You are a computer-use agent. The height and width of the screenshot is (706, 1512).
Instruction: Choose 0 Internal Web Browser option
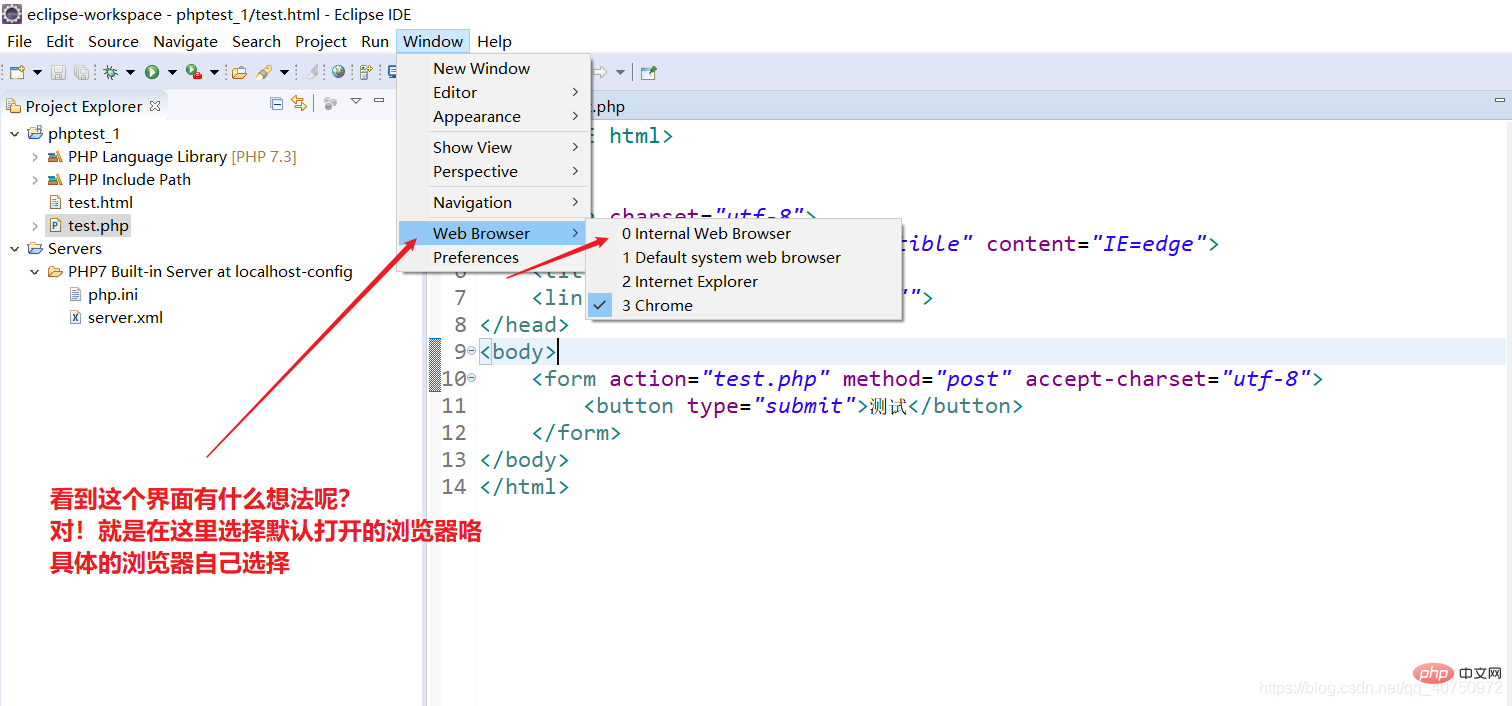(706, 234)
